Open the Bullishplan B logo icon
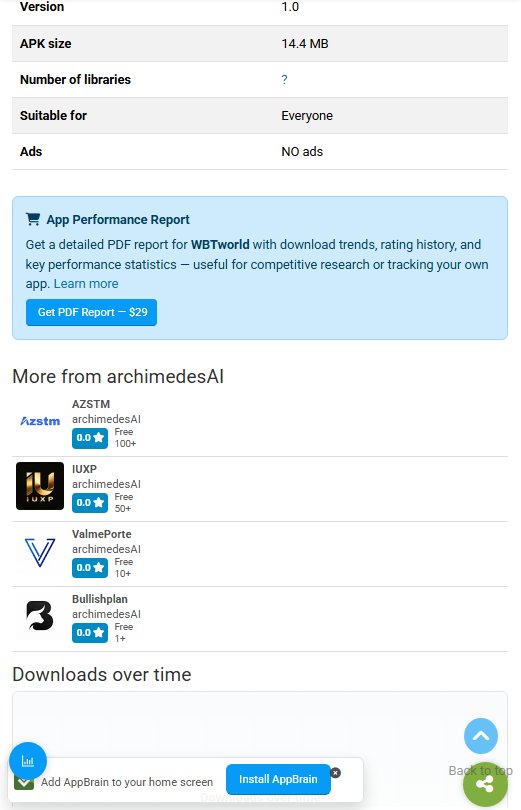The height and width of the screenshot is (810, 521). tap(40, 616)
